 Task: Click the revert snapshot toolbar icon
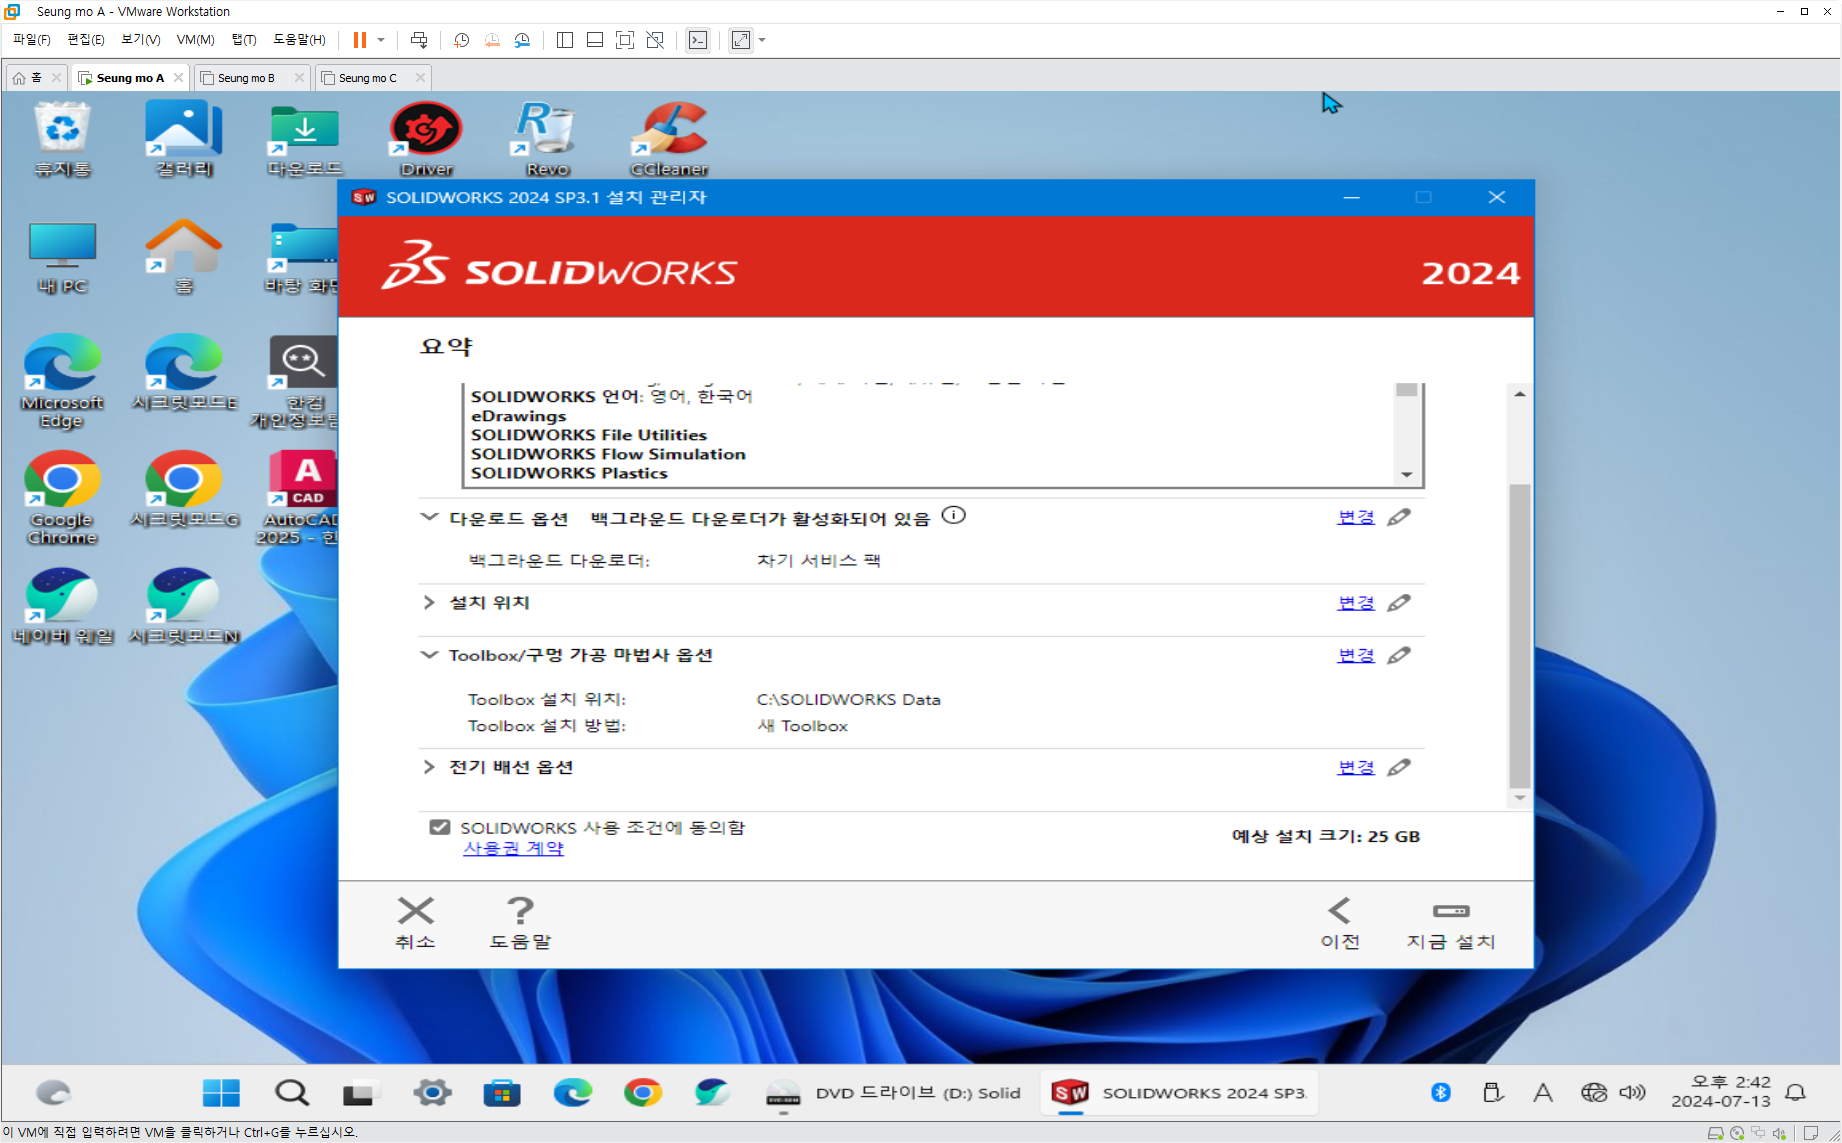[x=492, y=40]
